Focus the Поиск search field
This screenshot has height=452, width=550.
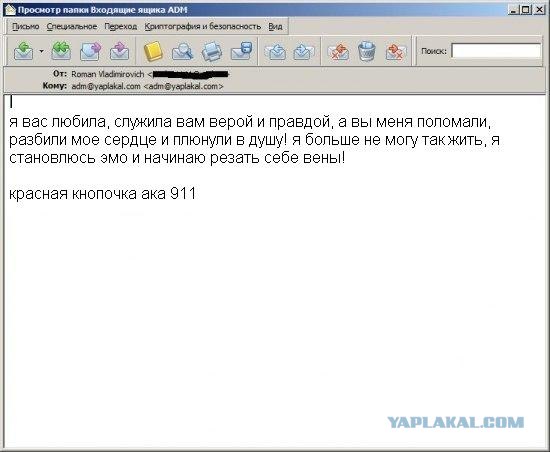[x=496, y=51]
